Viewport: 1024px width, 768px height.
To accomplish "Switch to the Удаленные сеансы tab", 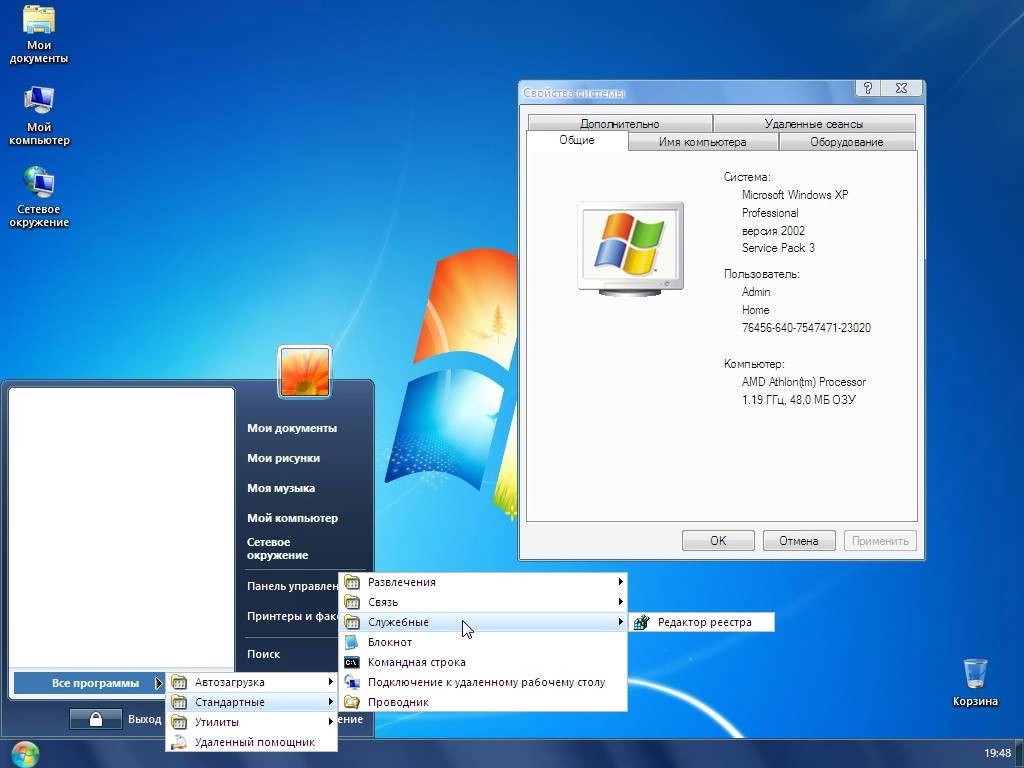I will [x=814, y=123].
